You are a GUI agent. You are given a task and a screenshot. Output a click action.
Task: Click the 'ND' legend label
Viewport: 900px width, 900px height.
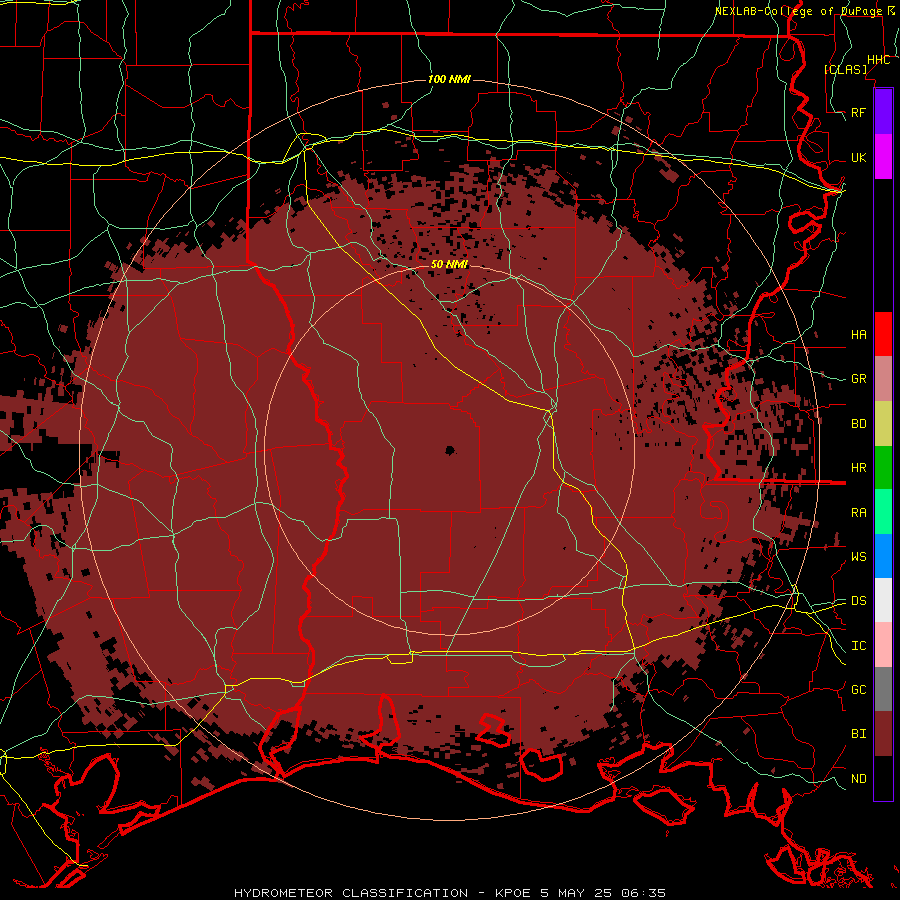[859, 779]
